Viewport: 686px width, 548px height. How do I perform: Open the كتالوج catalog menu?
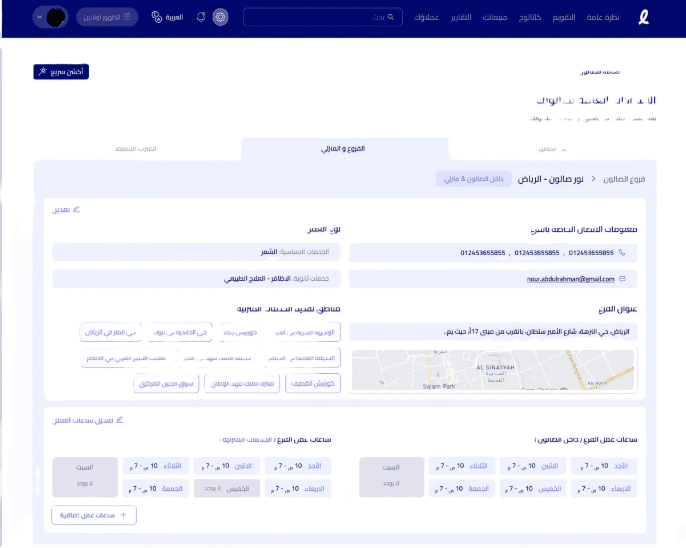click(x=530, y=17)
